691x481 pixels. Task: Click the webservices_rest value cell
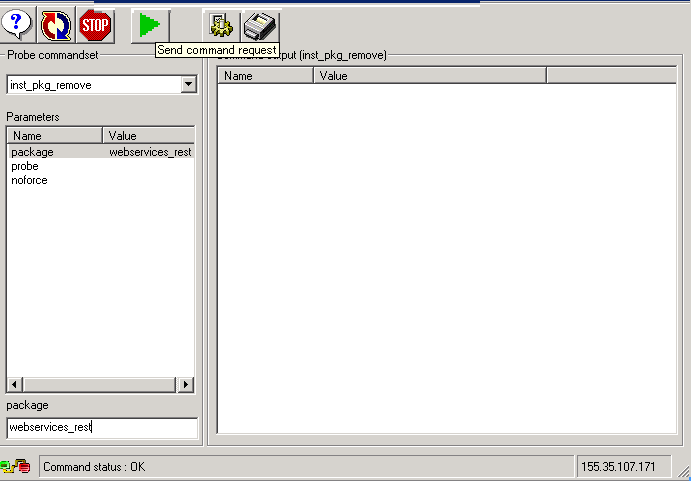[x=150, y=152]
